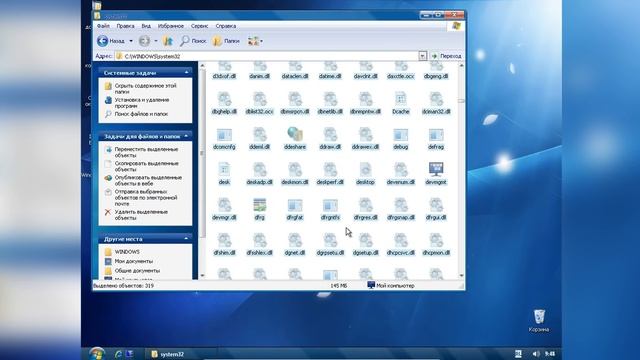Select the ddraw.dll file icon

click(x=330, y=134)
